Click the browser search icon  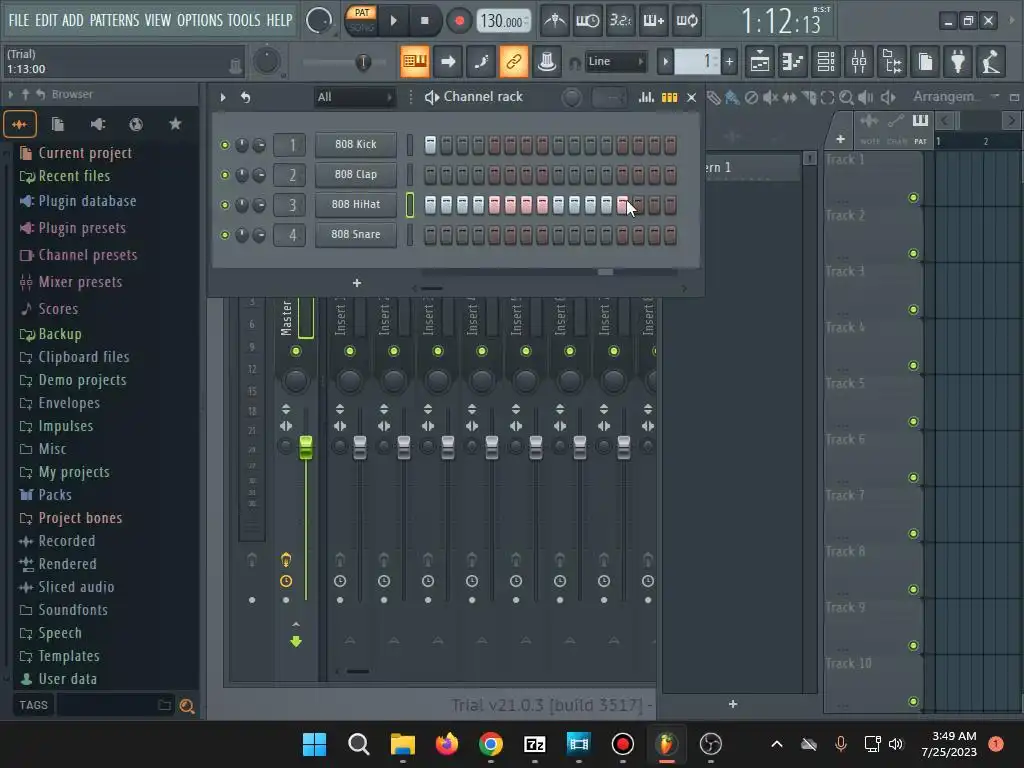187,706
